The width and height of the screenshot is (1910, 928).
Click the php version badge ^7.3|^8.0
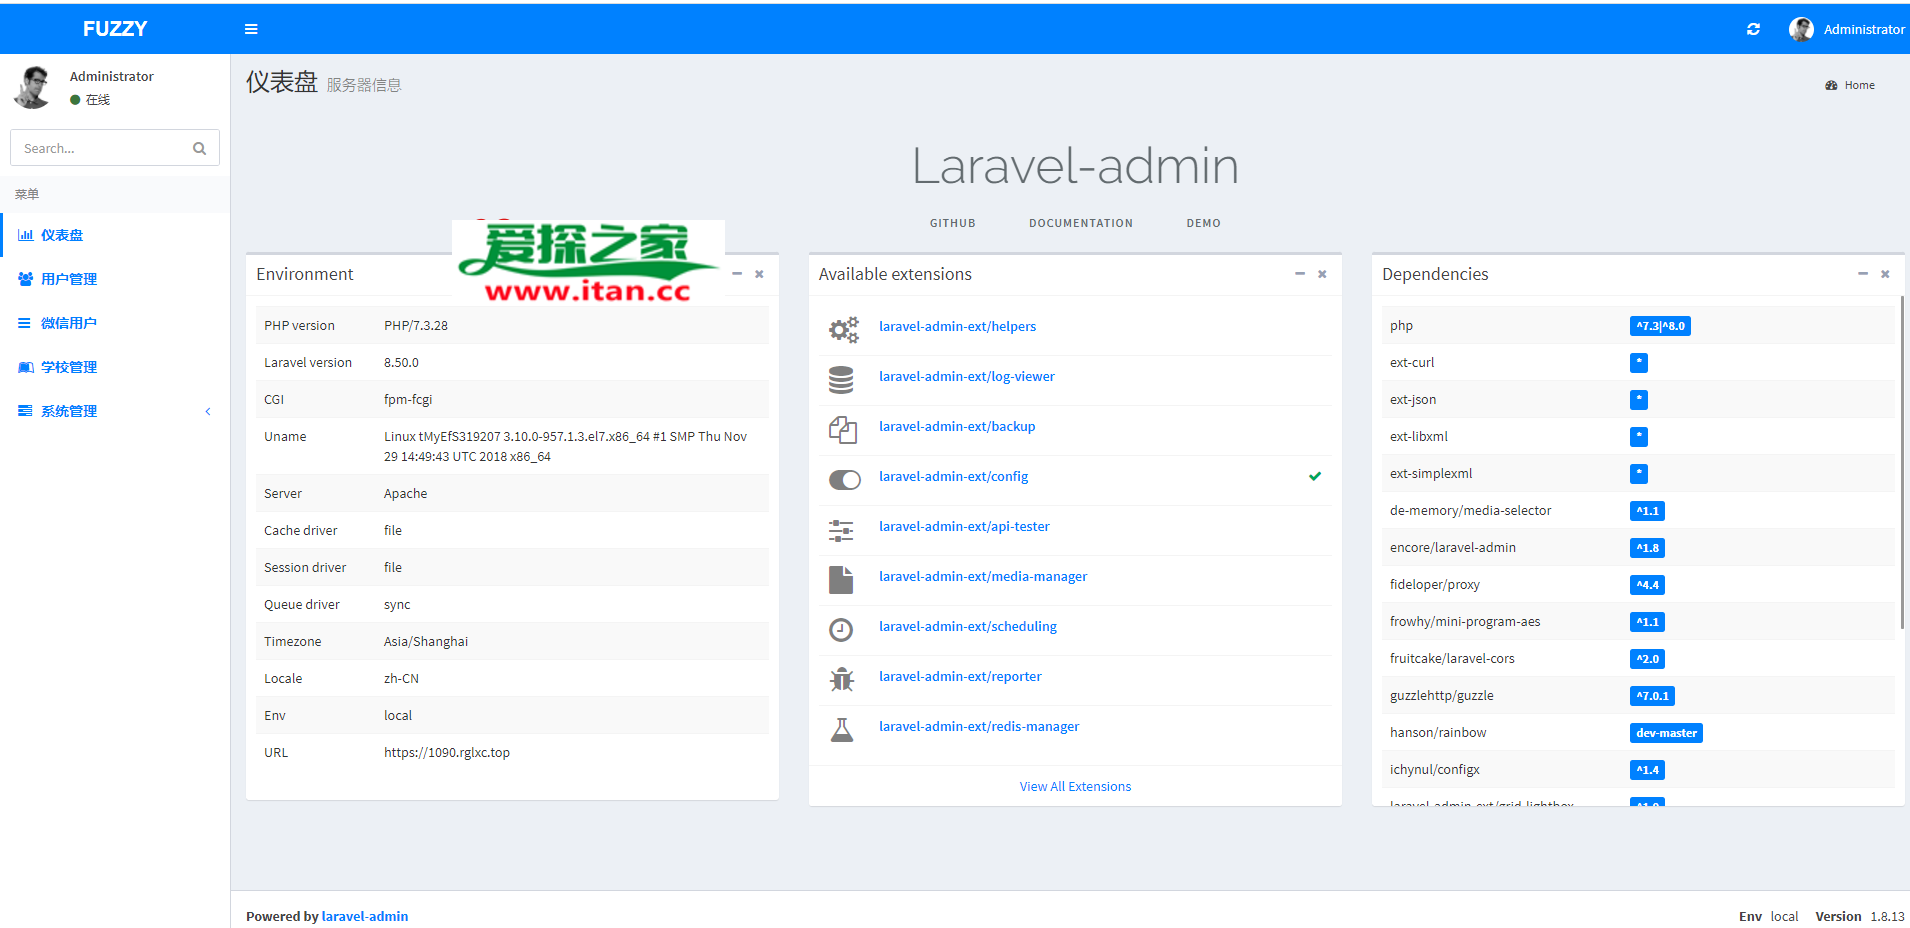[x=1660, y=326]
